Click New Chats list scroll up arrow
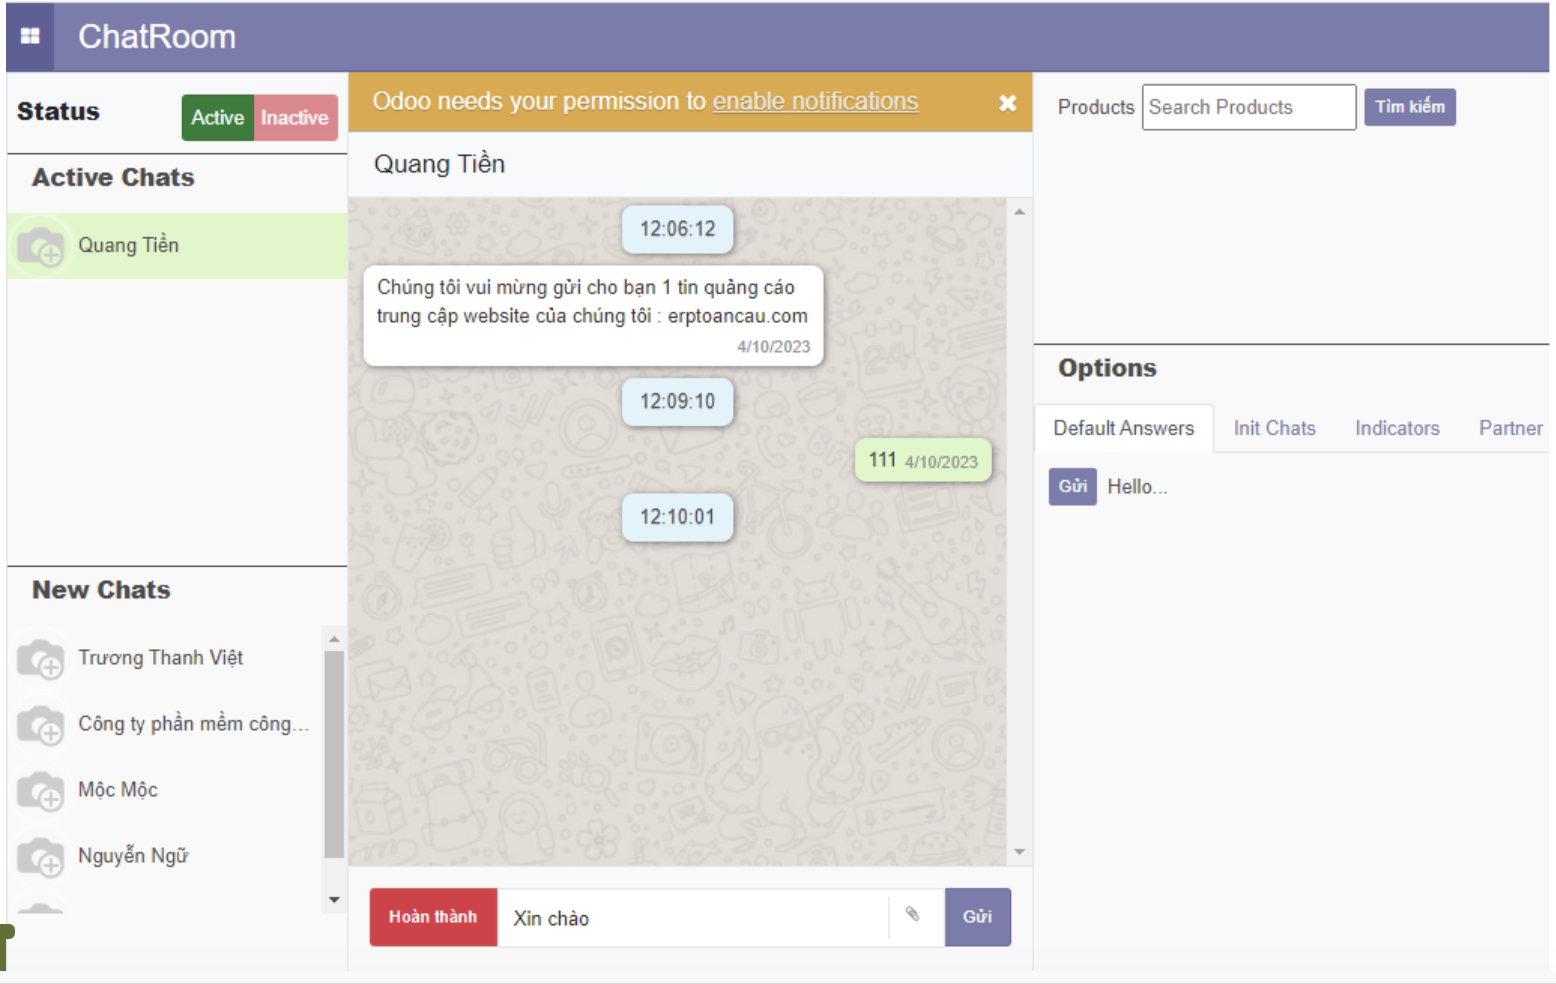 (334, 638)
